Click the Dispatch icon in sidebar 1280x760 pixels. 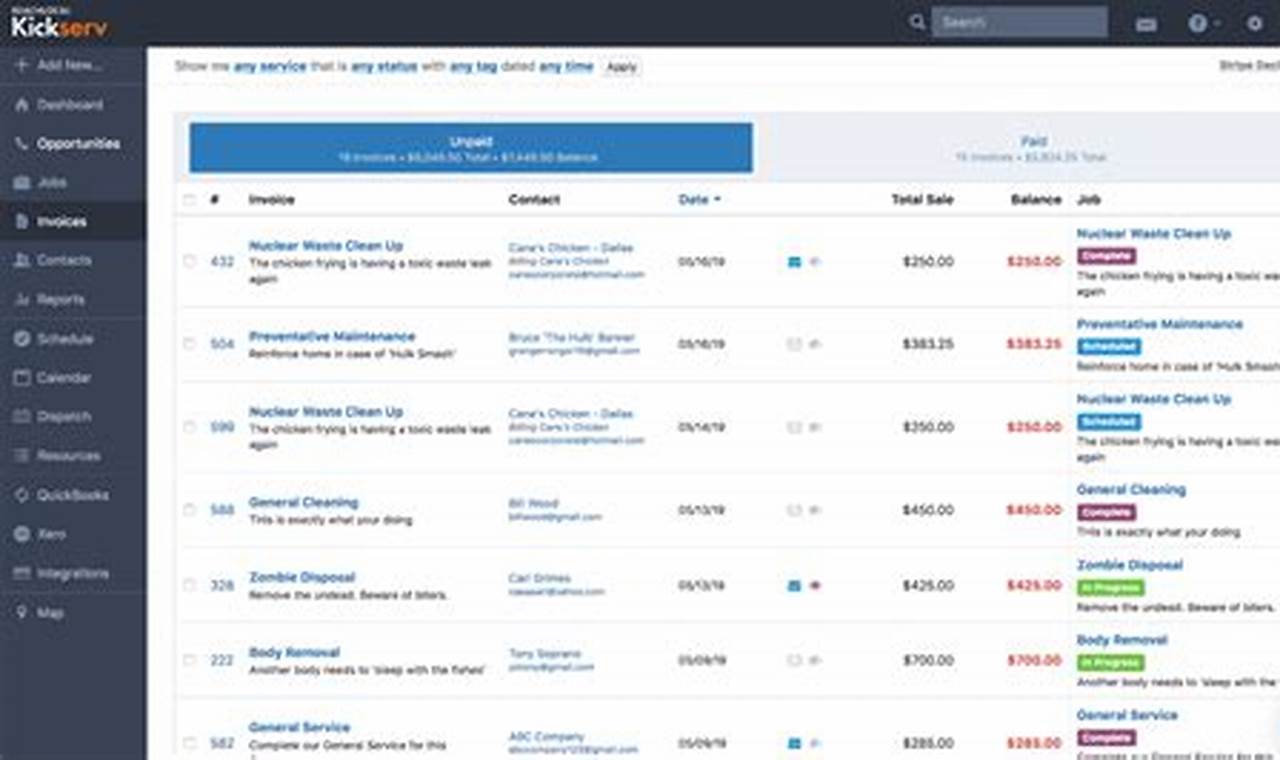tap(22, 416)
